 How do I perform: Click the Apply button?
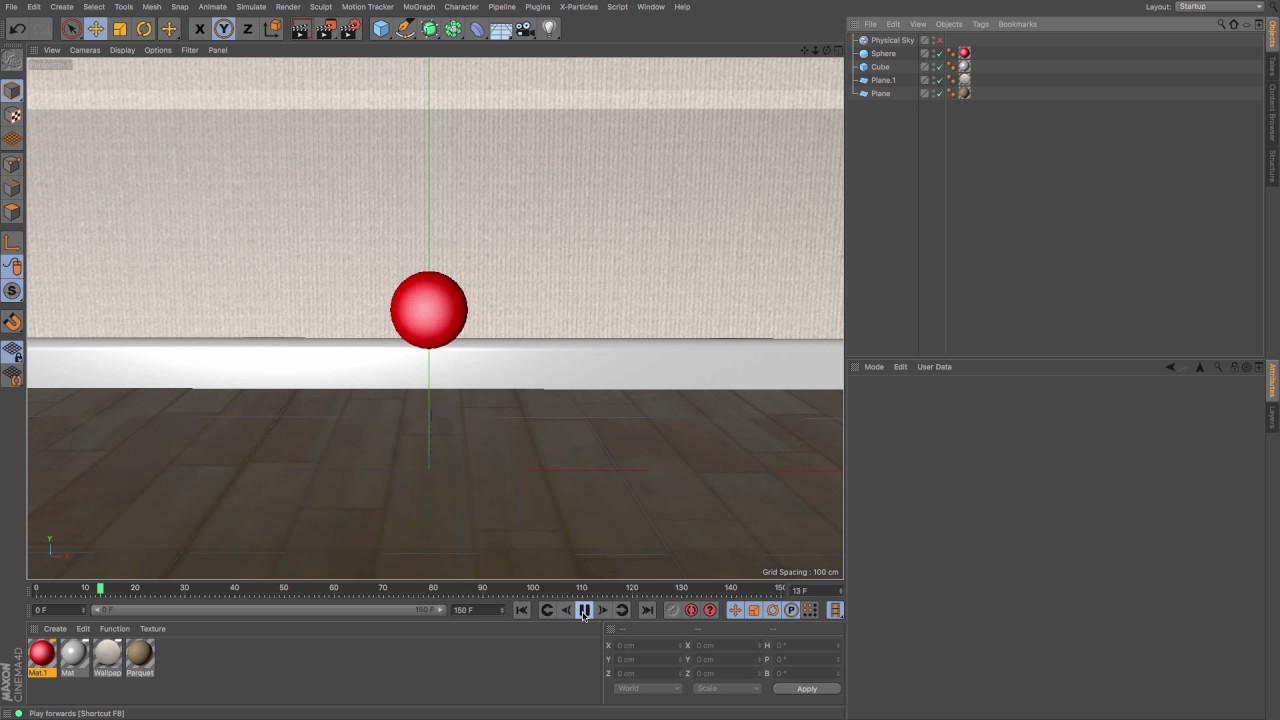point(807,688)
